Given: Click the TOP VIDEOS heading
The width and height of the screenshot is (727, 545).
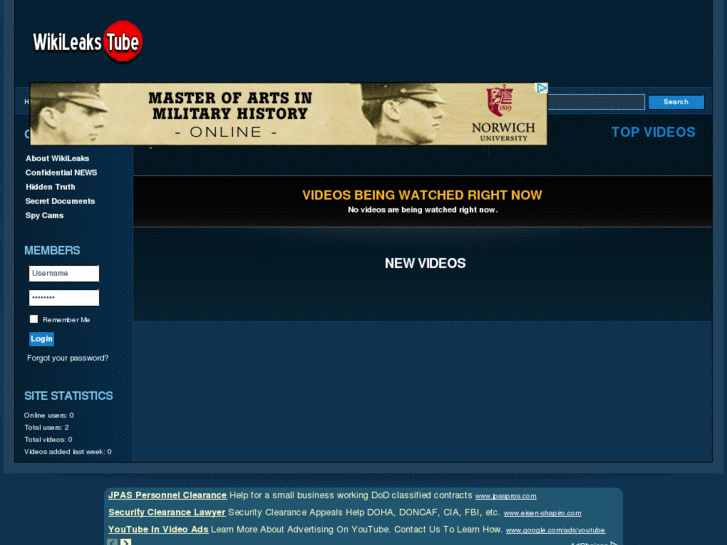Looking at the screenshot, I should pyautogui.click(x=653, y=132).
